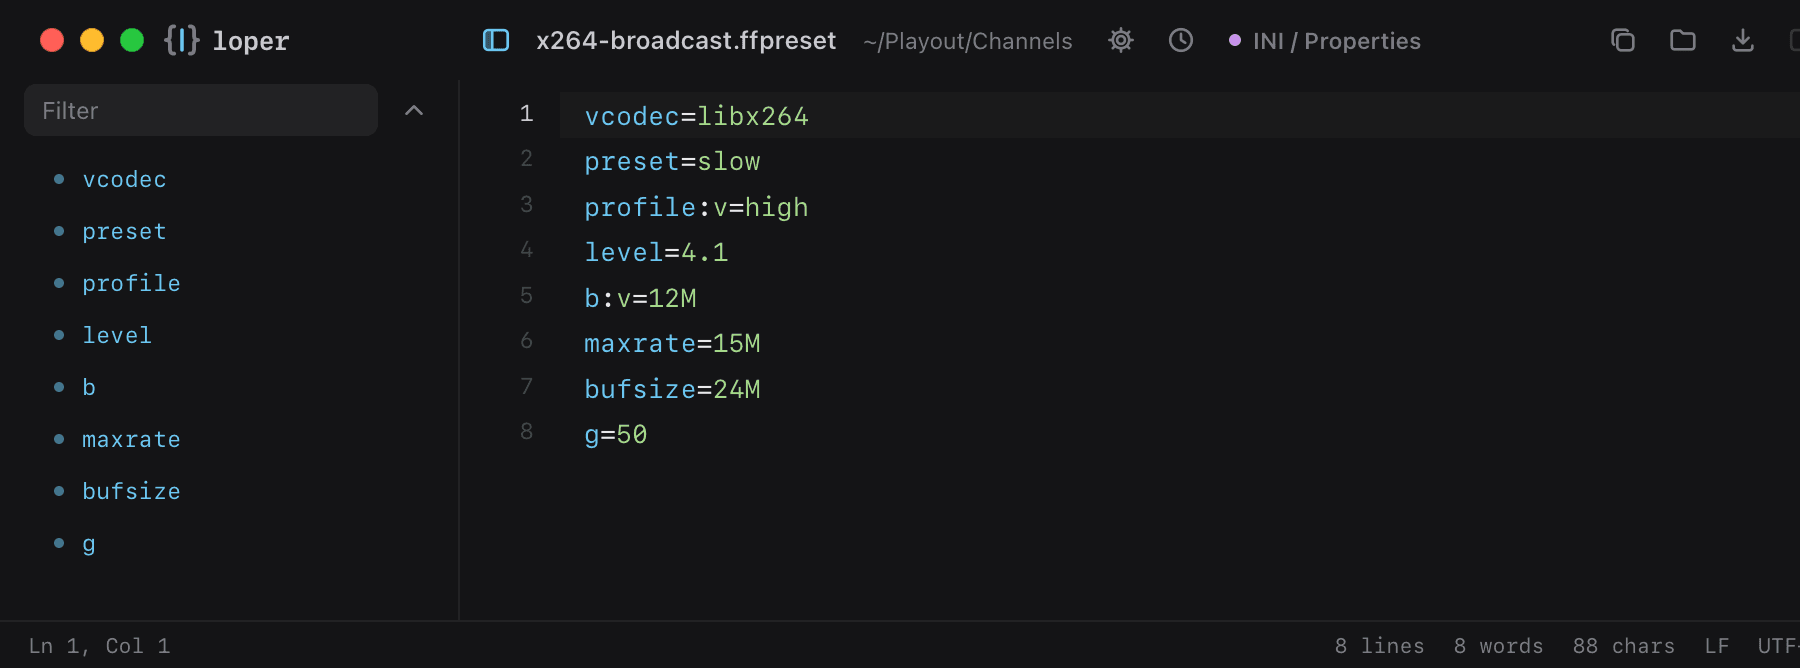Viewport: 1800px width, 668px height.
Task: Click the profile:v=high code line
Action: click(x=696, y=207)
